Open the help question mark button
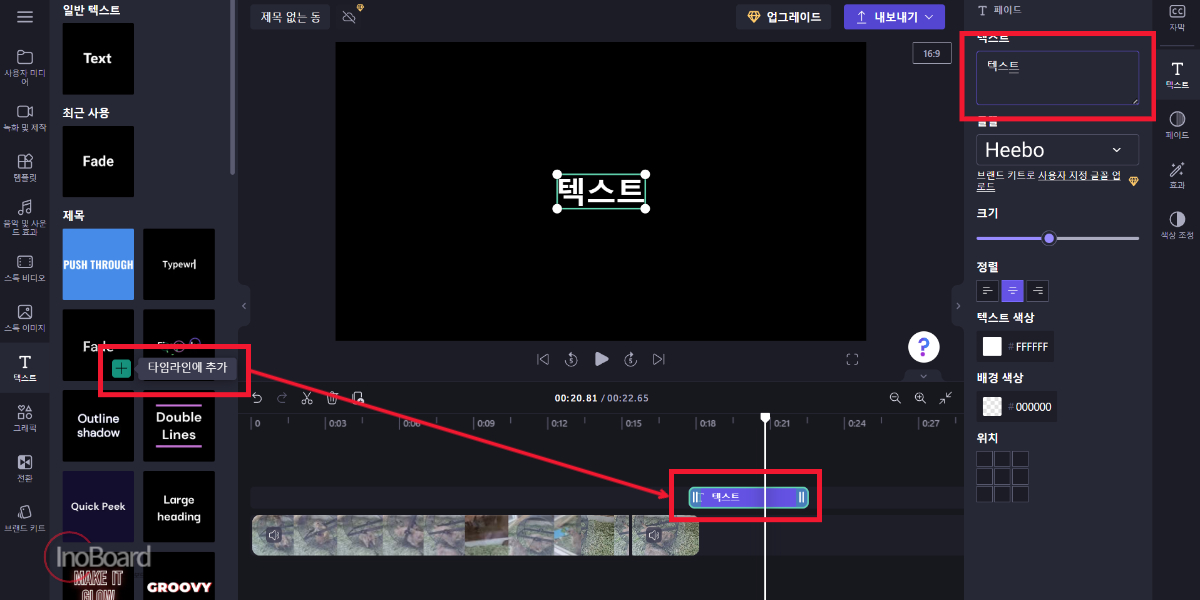The image size is (1200, 600). (x=923, y=347)
